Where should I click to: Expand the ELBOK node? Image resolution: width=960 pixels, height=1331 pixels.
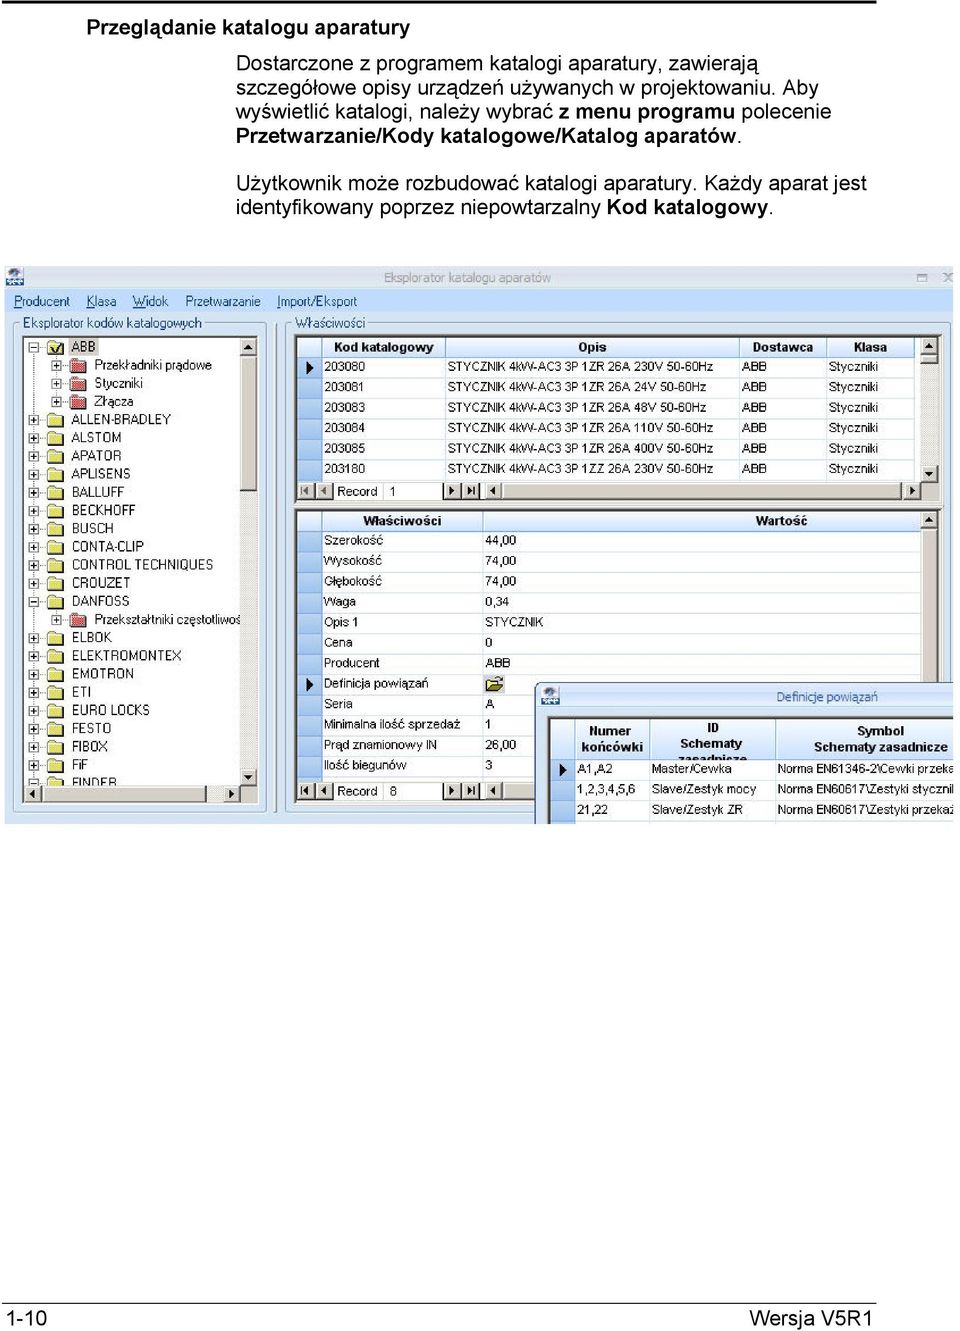point(34,638)
